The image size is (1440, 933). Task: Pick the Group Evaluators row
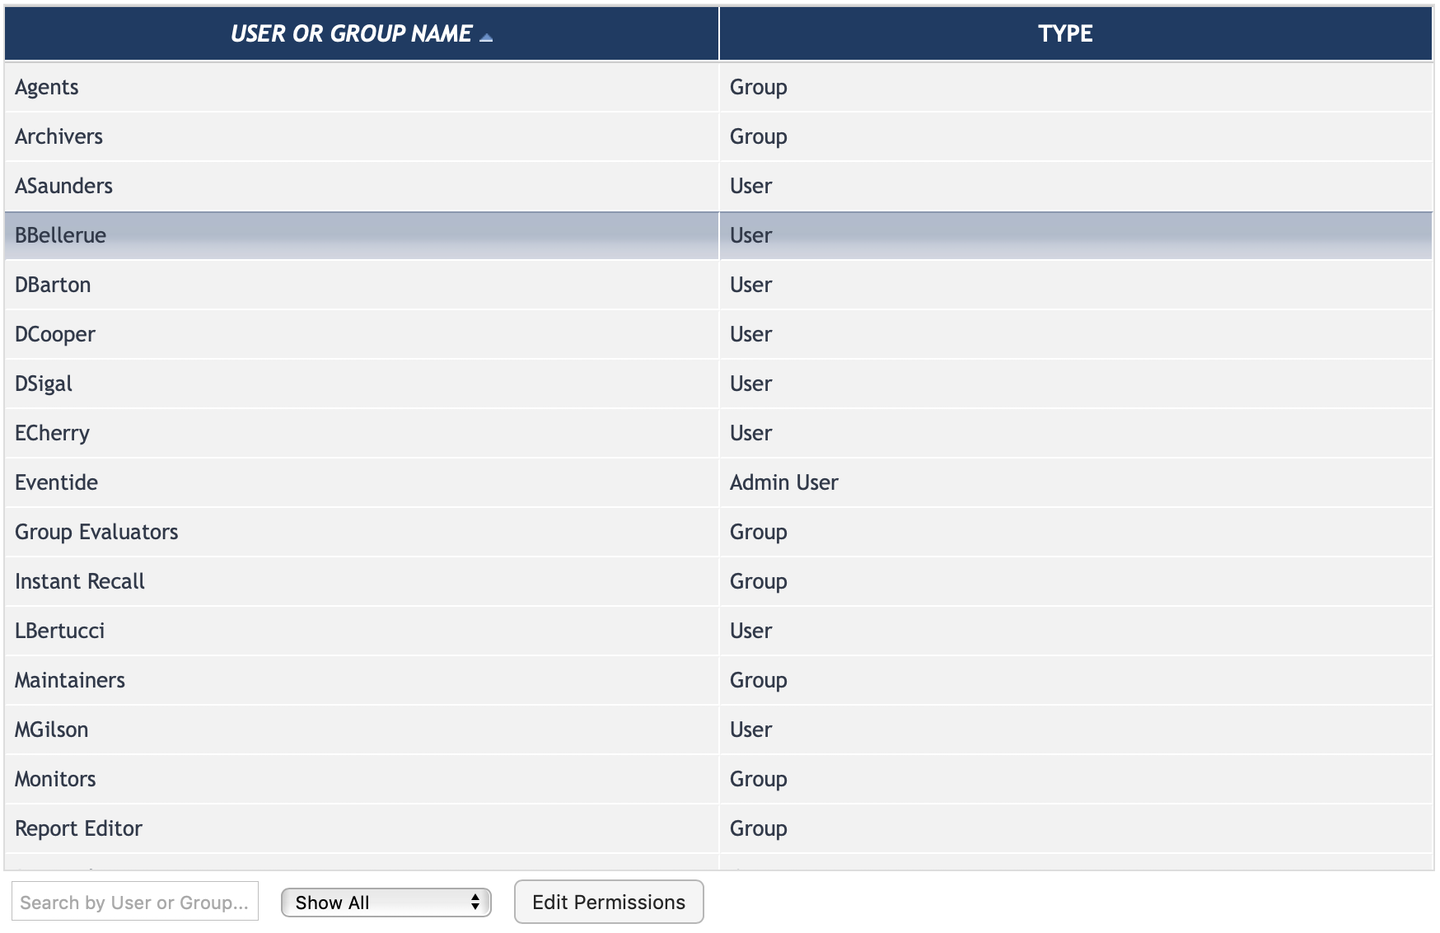(x=97, y=532)
